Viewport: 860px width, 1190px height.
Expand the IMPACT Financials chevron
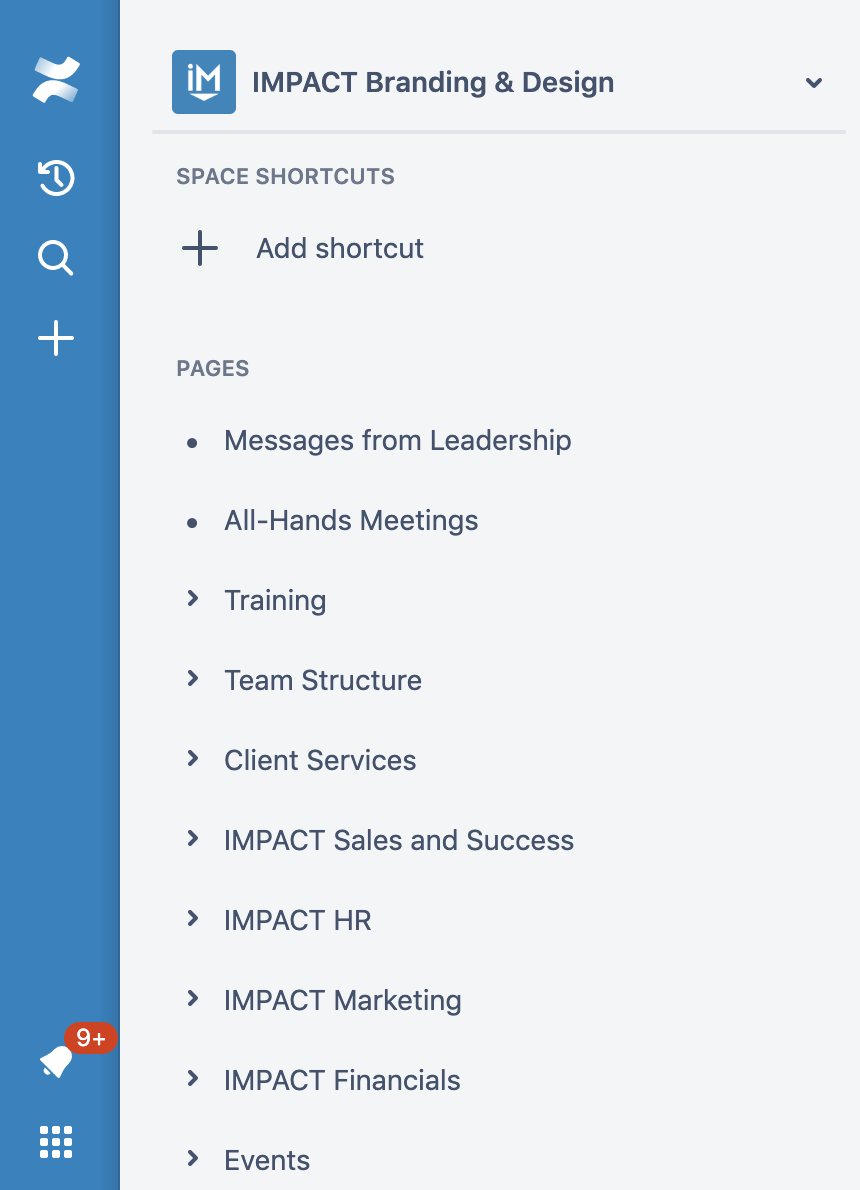click(x=193, y=1079)
